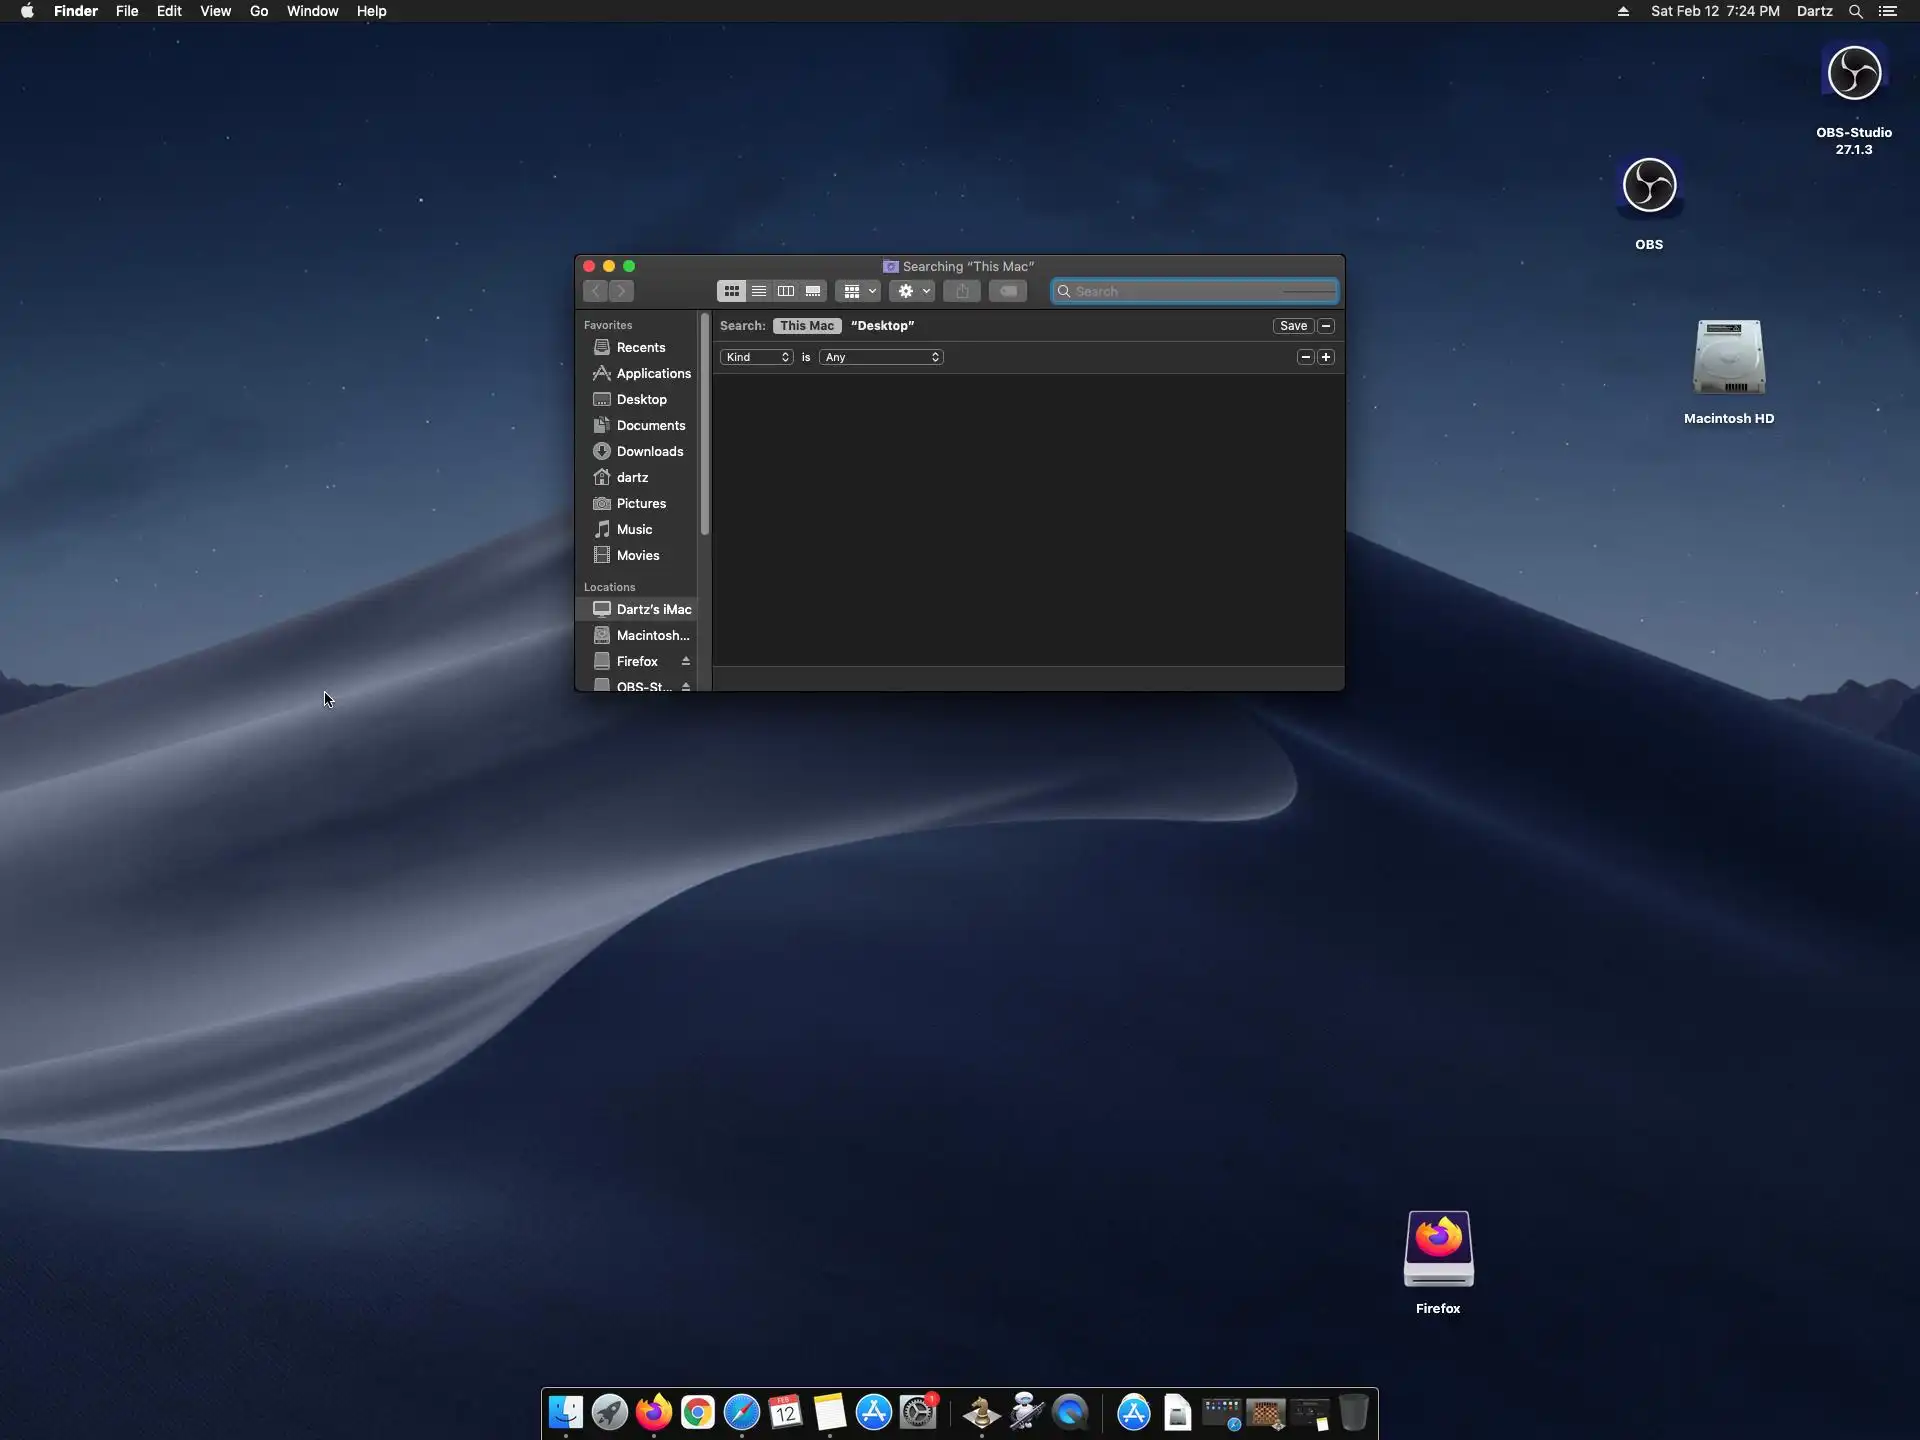The image size is (1920, 1440).
Task: Click the Edit Tags toolbar icon
Action: 1008,291
